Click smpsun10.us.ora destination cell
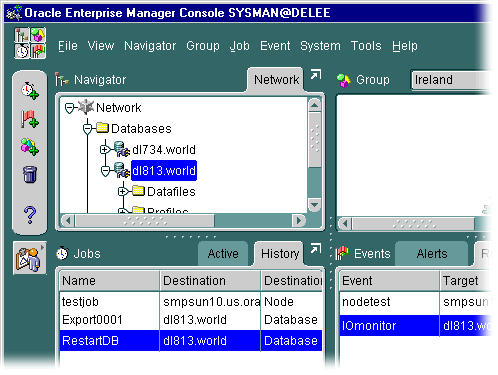 (211, 302)
